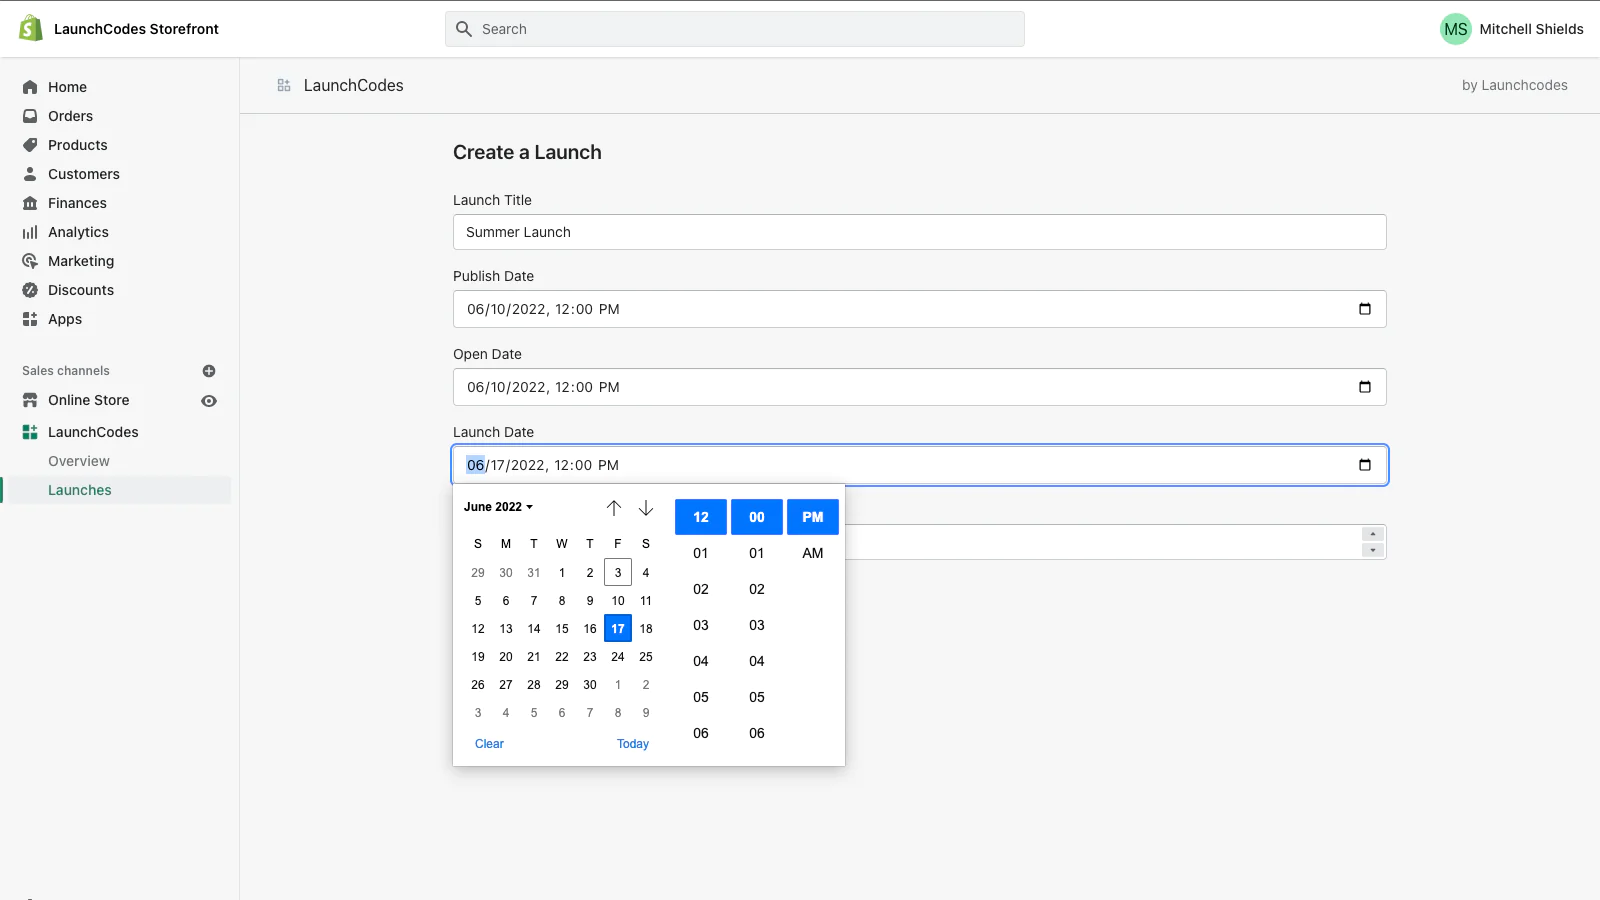The height and width of the screenshot is (900, 1600).
Task: Open the Overview sub-page
Action: pyautogui.click(x=79, y=461)
